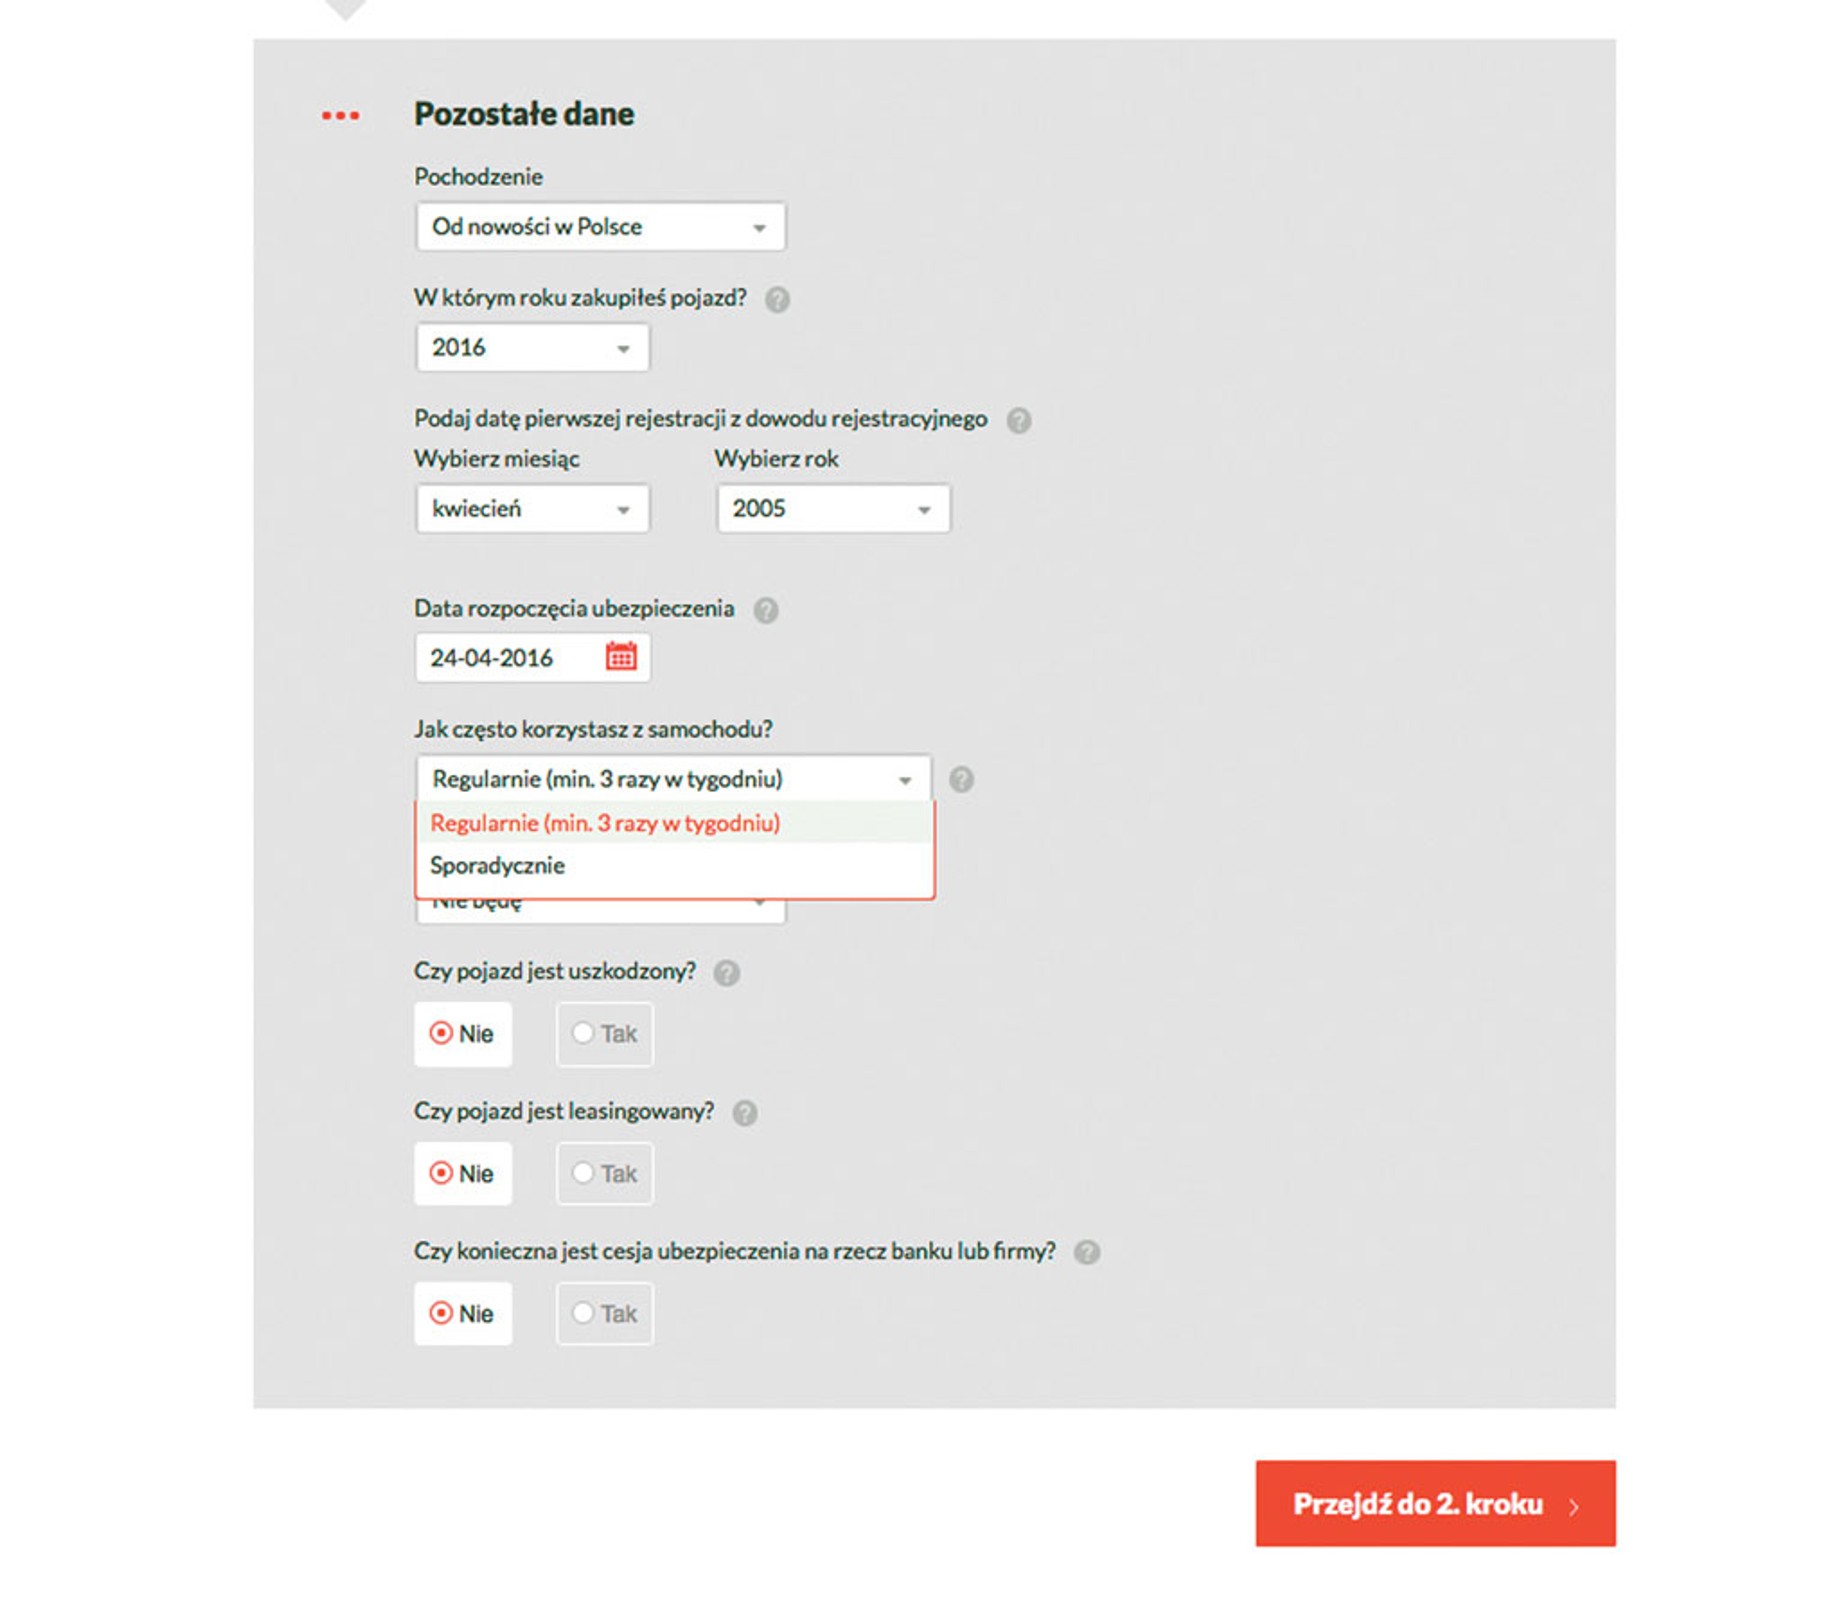Select Nie for damaged vehicle question
Viewport: 1840px width, 1600px height.
[463, 1034]
